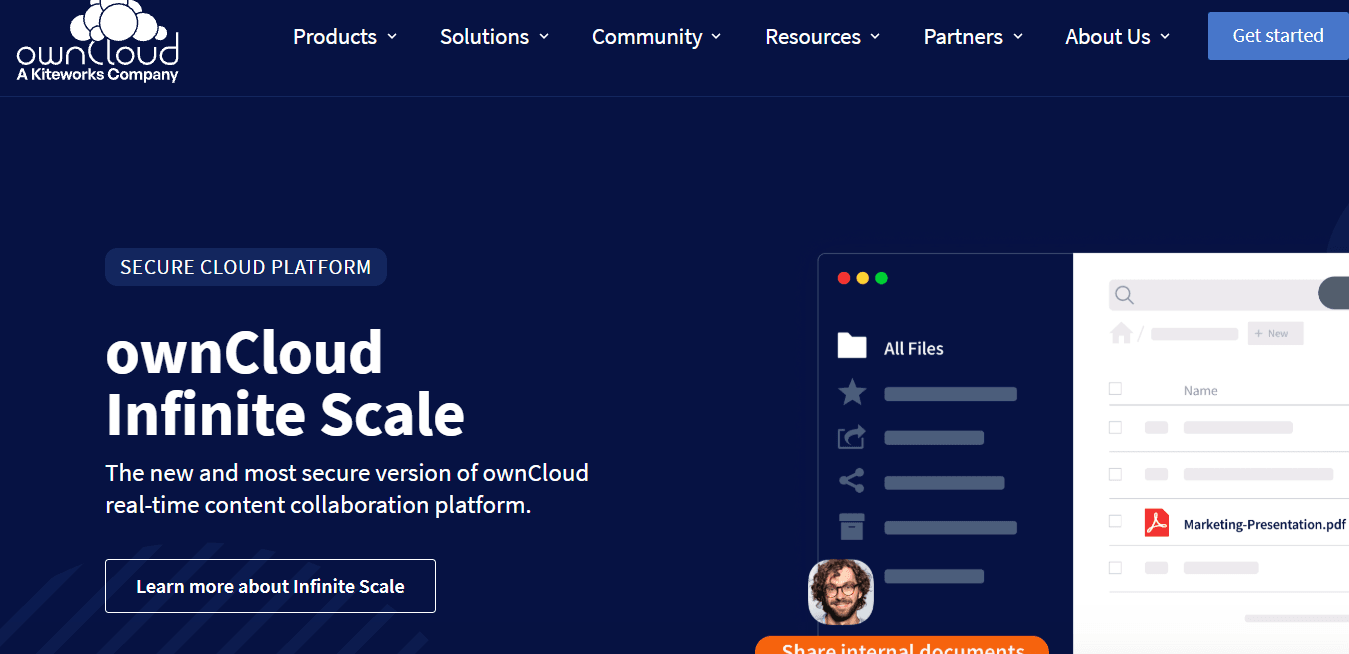Screen dimensions: 1349x654
Task: Open Marketing-Presentation.pdf file name
Action: point(1265,524)
